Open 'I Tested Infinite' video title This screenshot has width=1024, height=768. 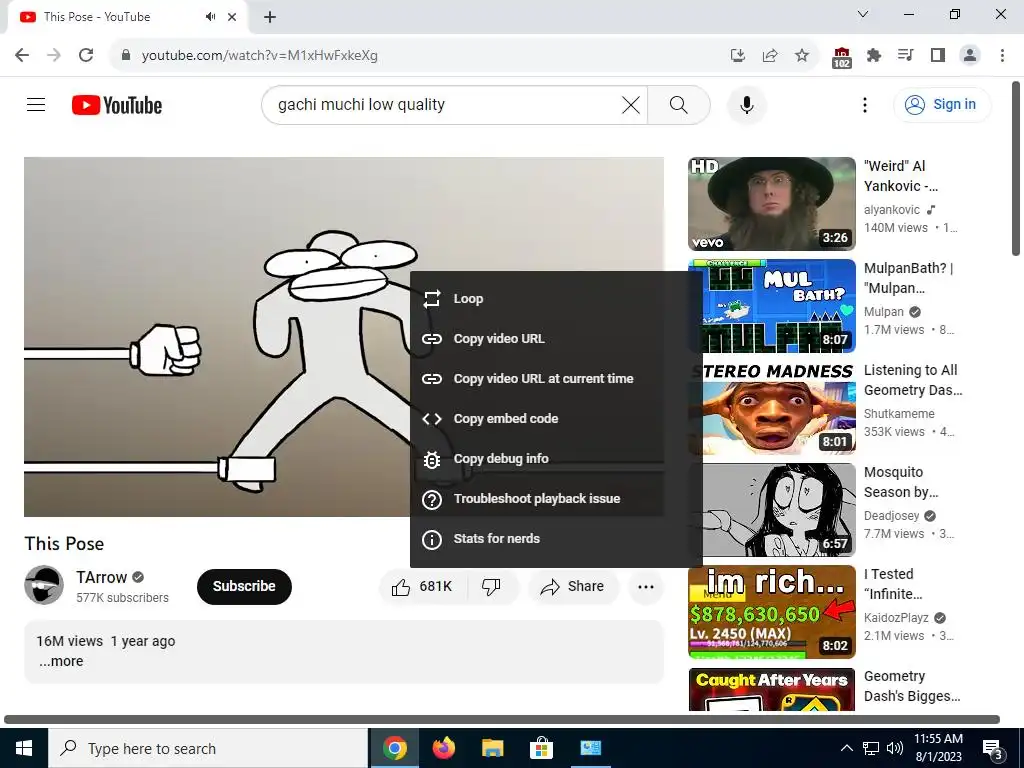(893, 584)
